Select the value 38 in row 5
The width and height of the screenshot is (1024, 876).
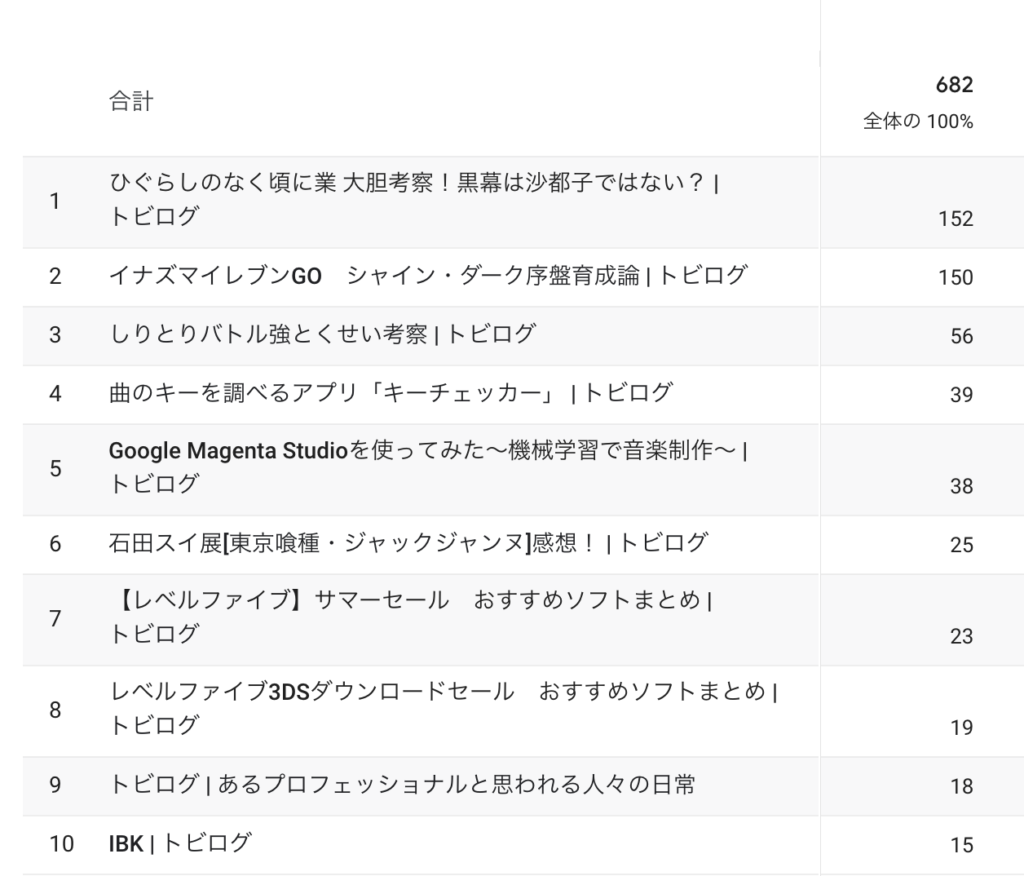coord(961,486)
